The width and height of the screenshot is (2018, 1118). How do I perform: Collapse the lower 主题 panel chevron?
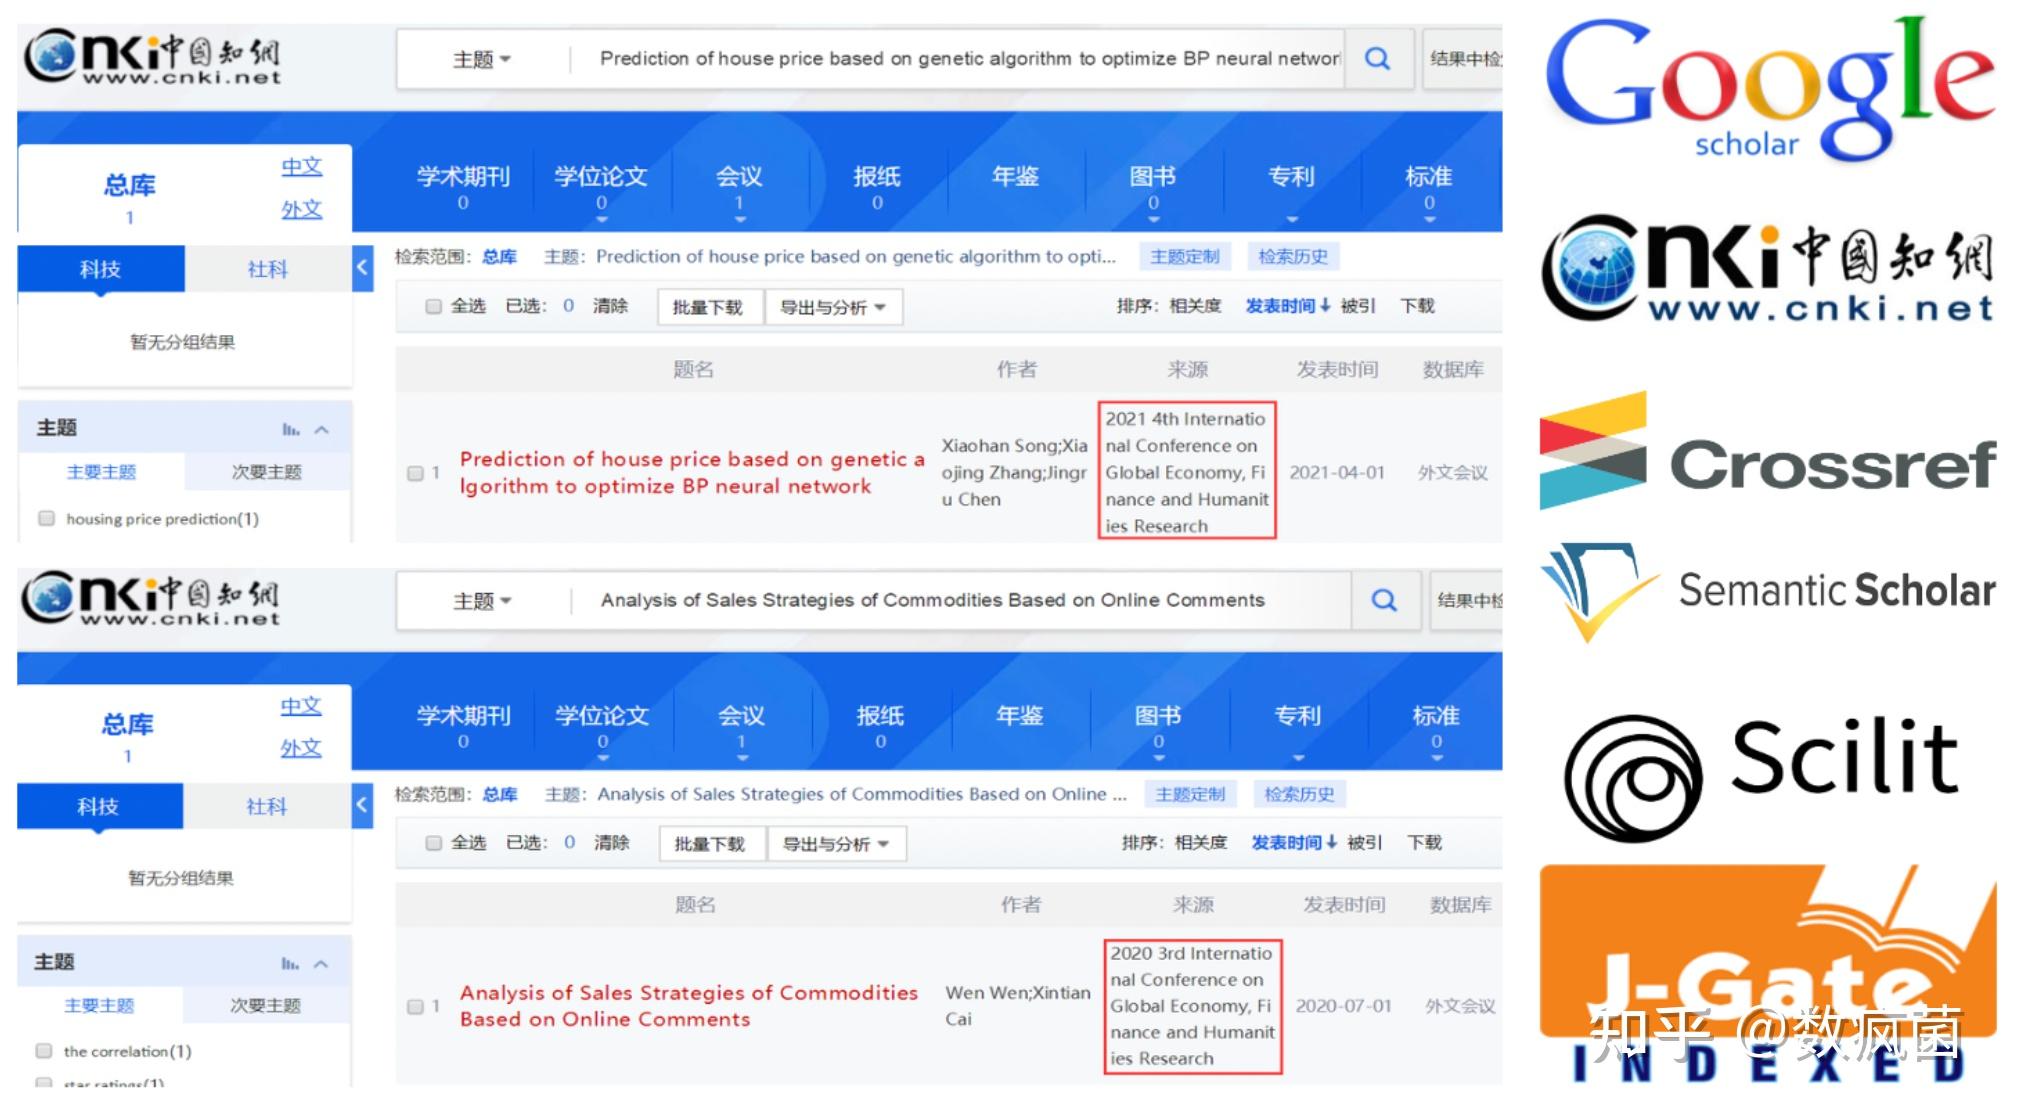tap(321, 964)
